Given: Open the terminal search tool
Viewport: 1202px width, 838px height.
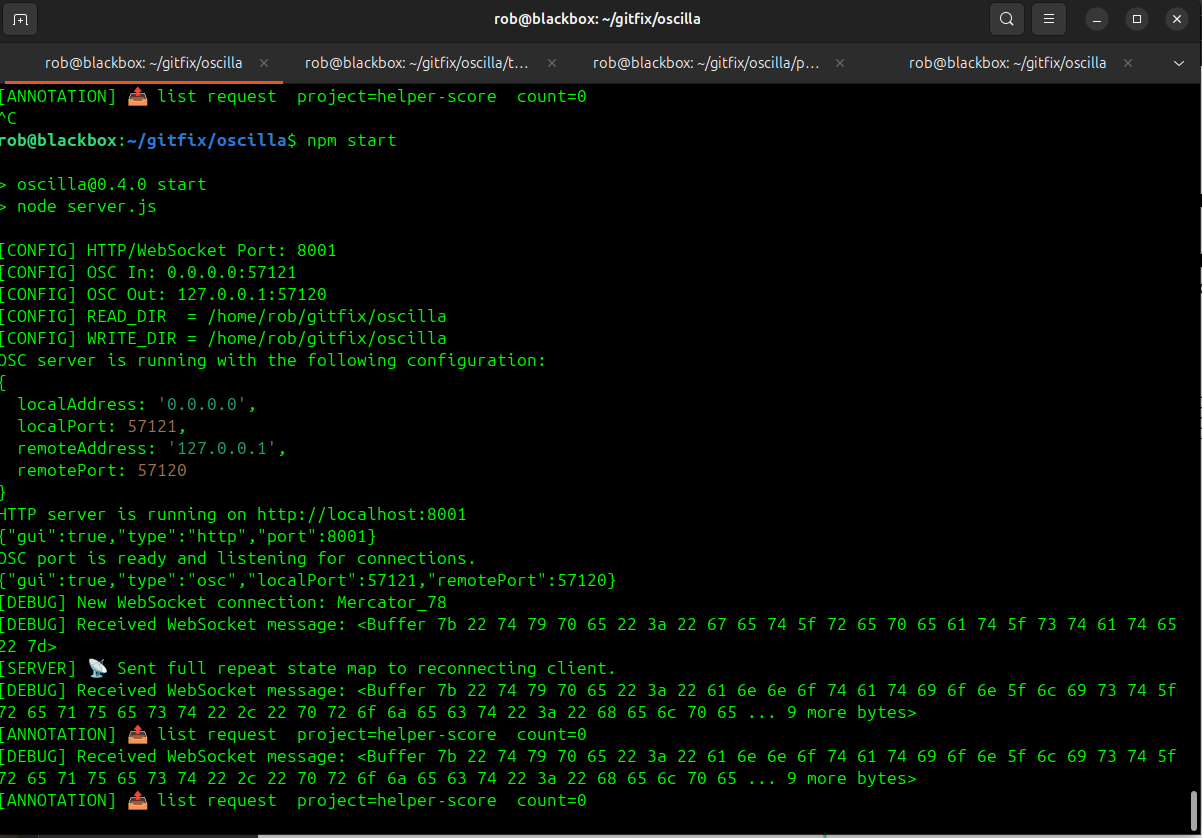Looking at the screenshot, I should pos(1006,19).
